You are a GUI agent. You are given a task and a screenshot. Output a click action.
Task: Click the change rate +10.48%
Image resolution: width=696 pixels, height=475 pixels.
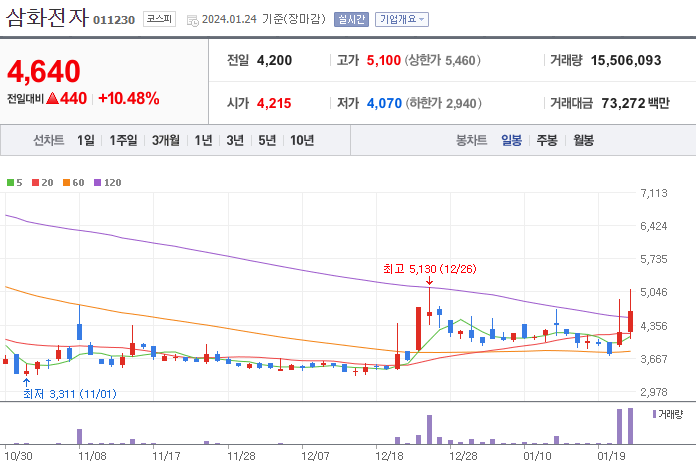129,99
